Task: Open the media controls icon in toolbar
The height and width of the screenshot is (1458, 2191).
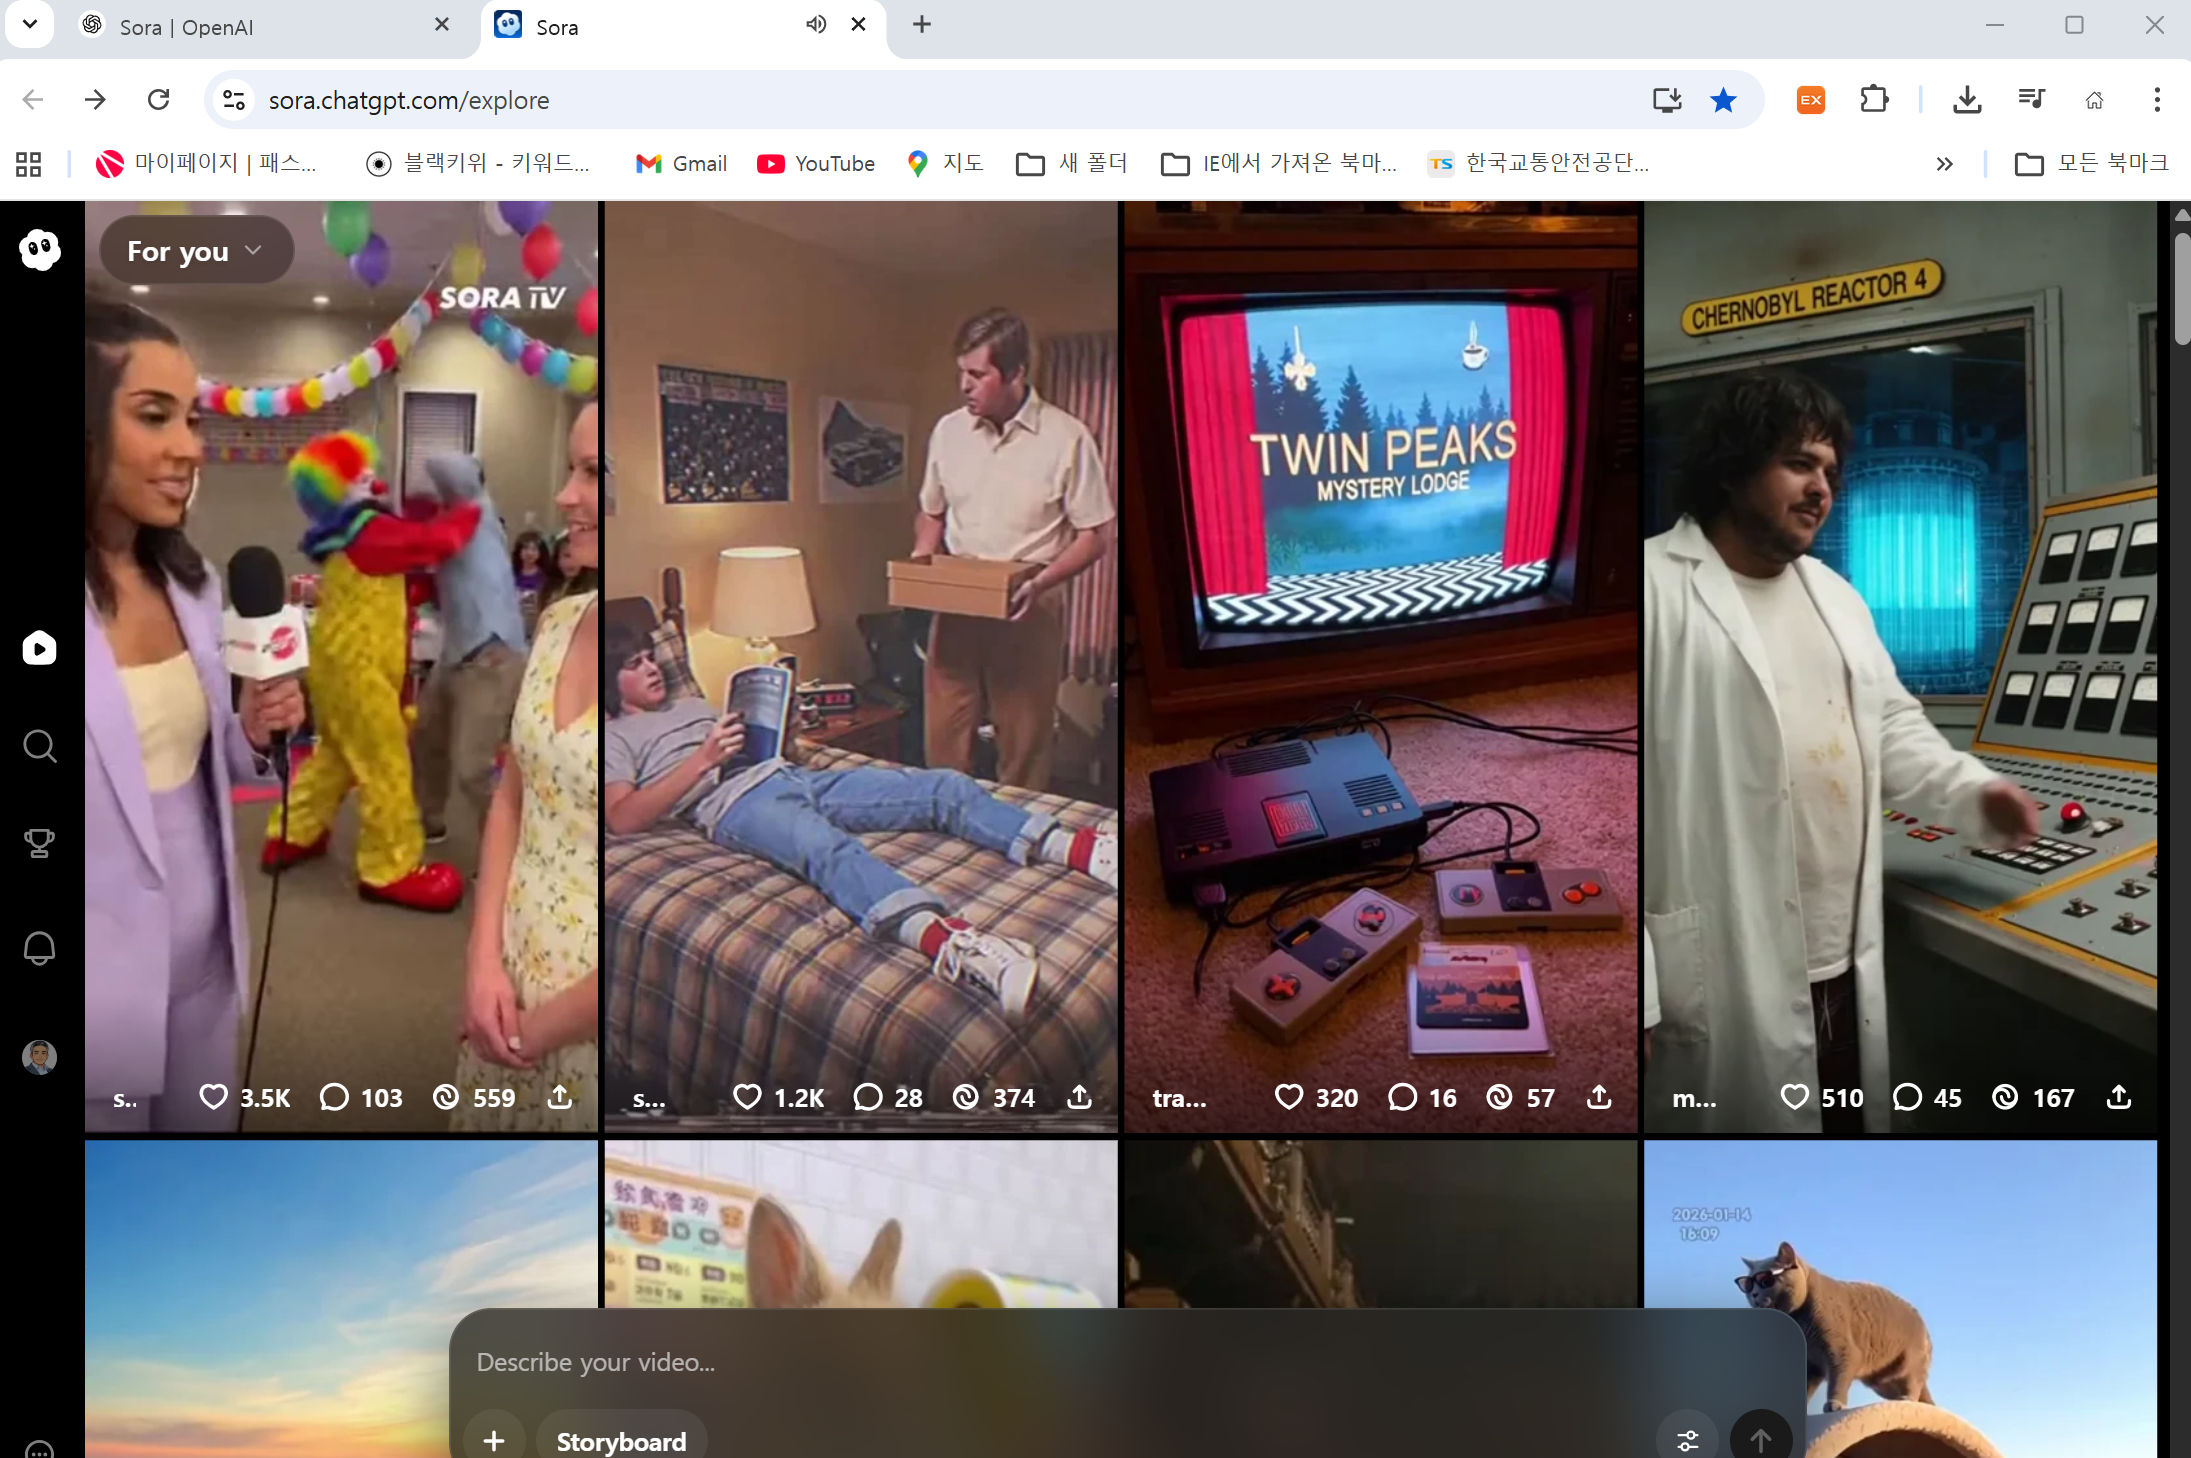Action: click(2031, 100)
